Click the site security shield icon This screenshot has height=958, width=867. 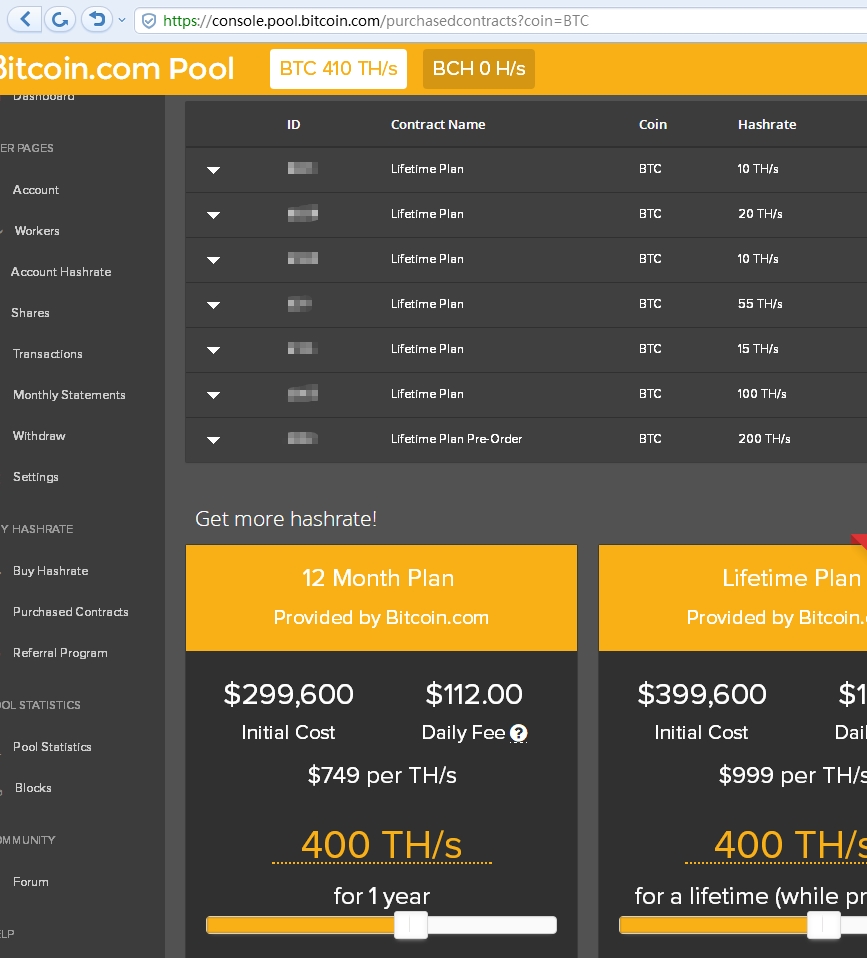[148, 21]
